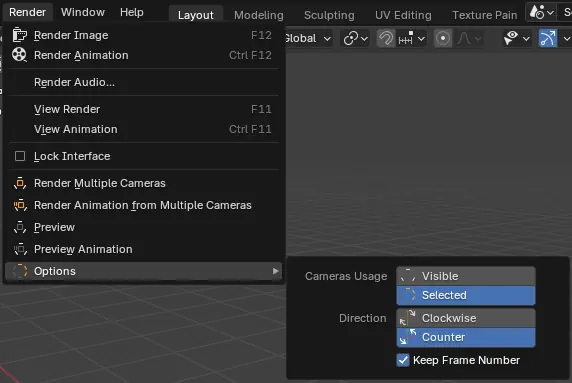The width and height of the screenshot is (572, 383).
Task: Click Preview Animation menu entry
Action: (143, 249)
